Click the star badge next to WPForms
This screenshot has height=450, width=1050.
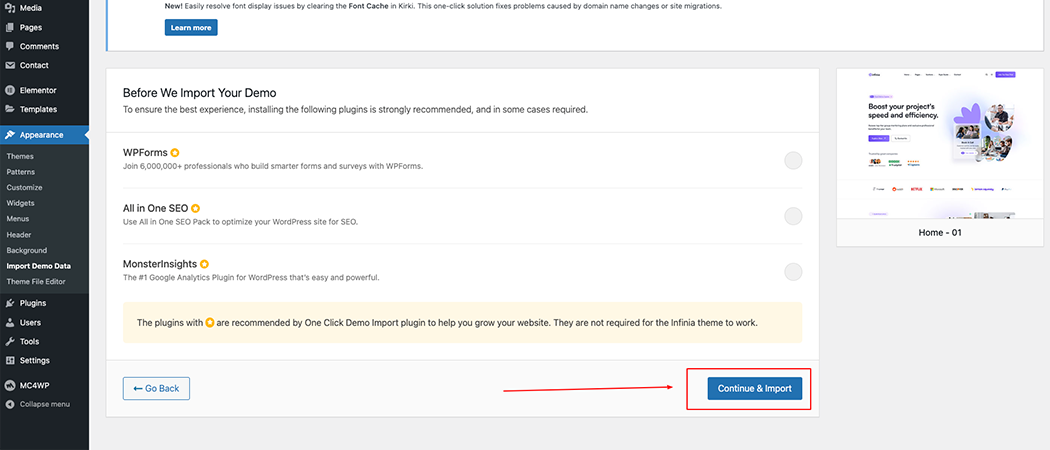[175, 153]
